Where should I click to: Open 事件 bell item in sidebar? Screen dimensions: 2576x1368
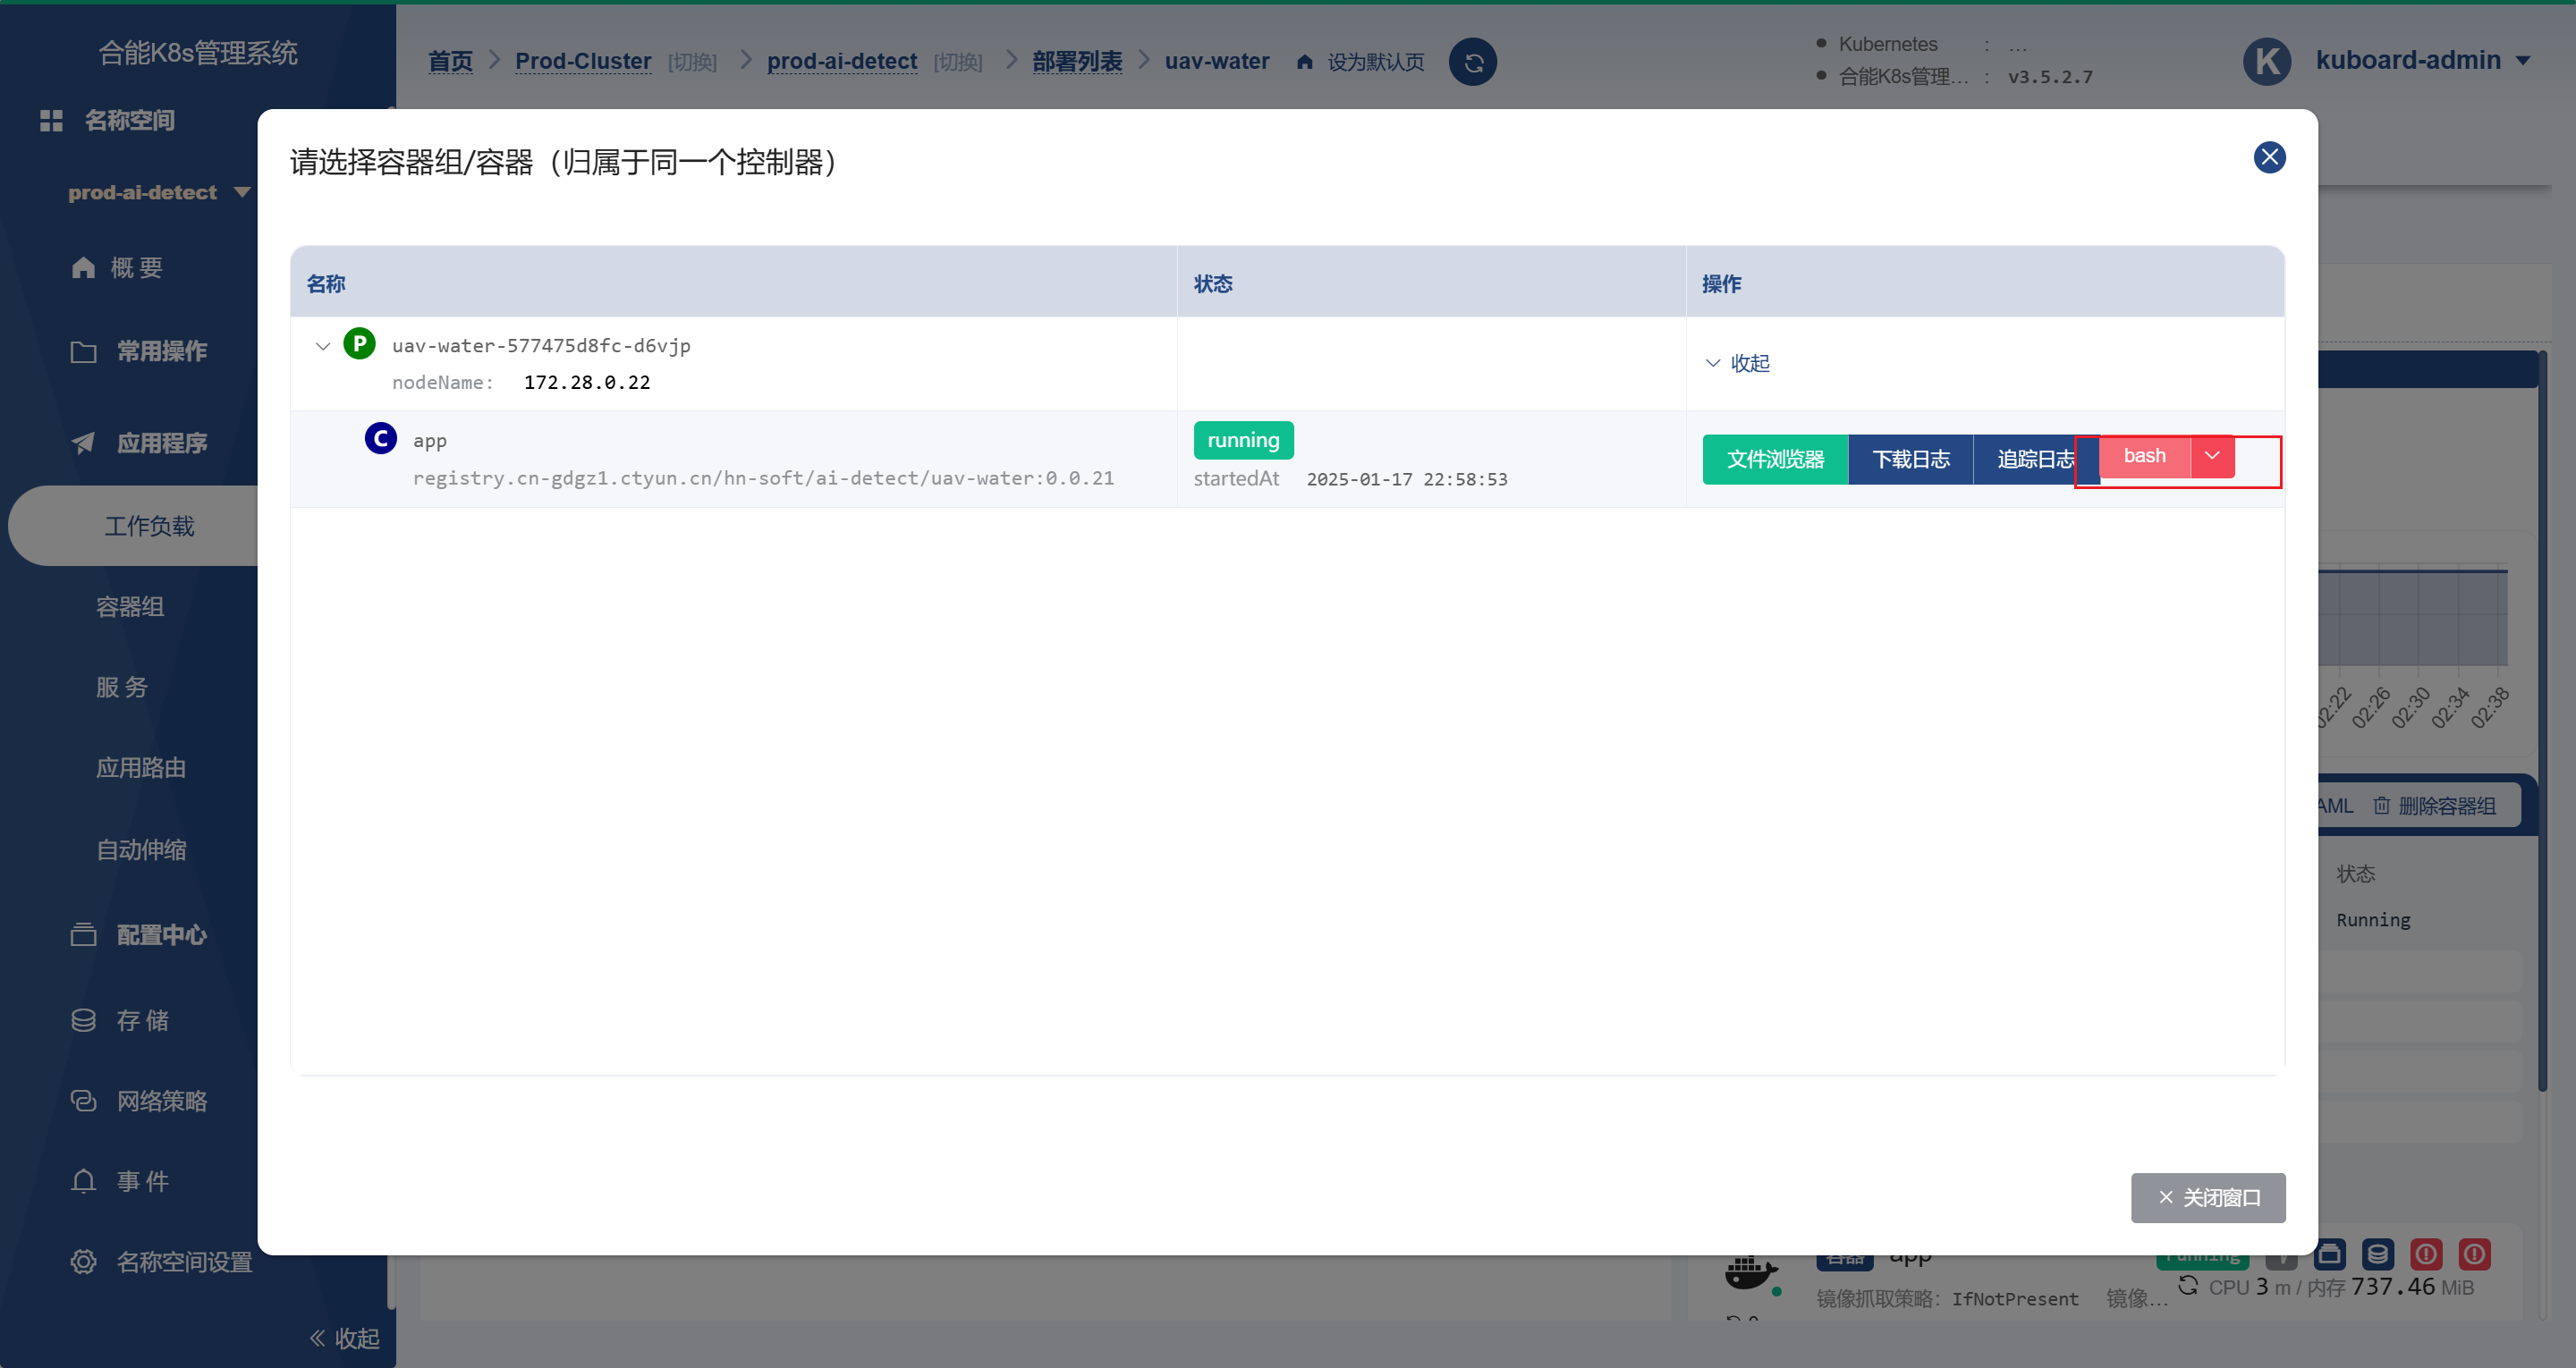[x=120, y=1181]
